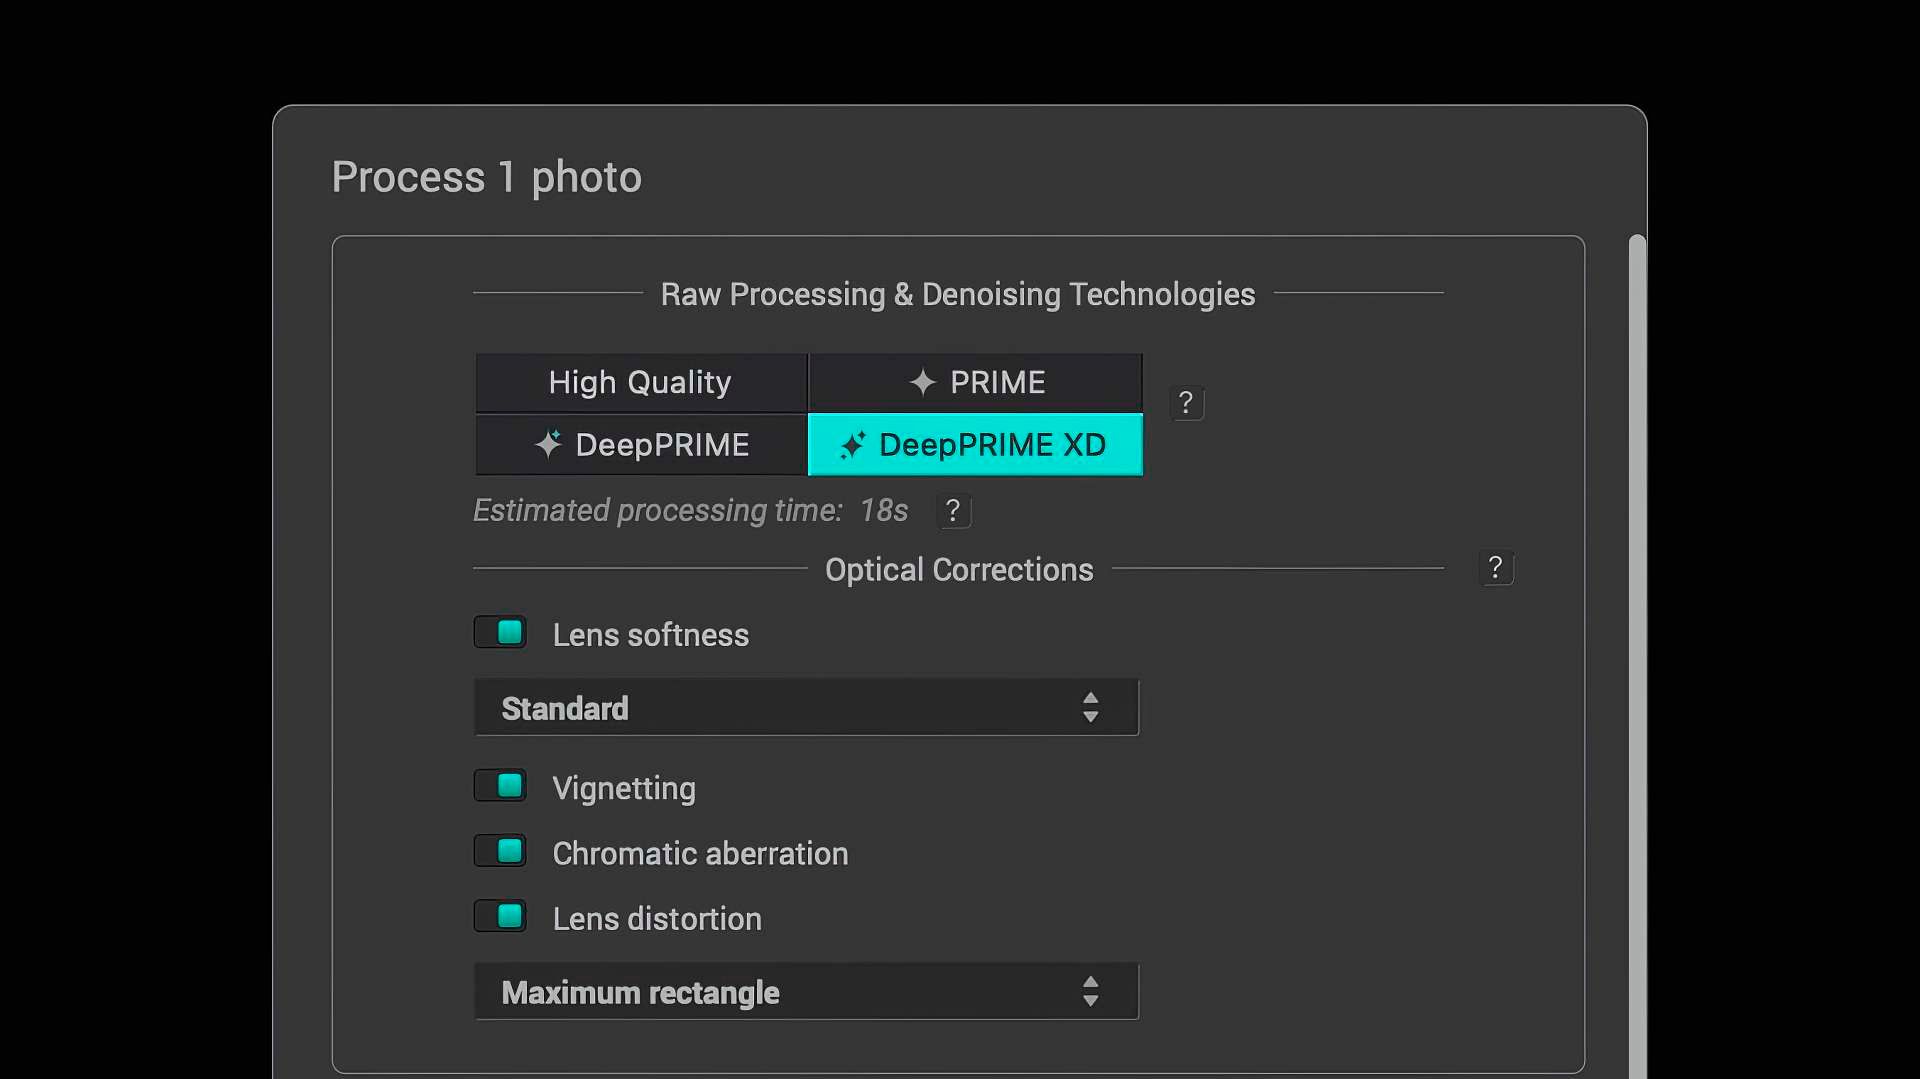
Task: Click the sparkle icon on PRIME
Action: [x=922, y=382]
